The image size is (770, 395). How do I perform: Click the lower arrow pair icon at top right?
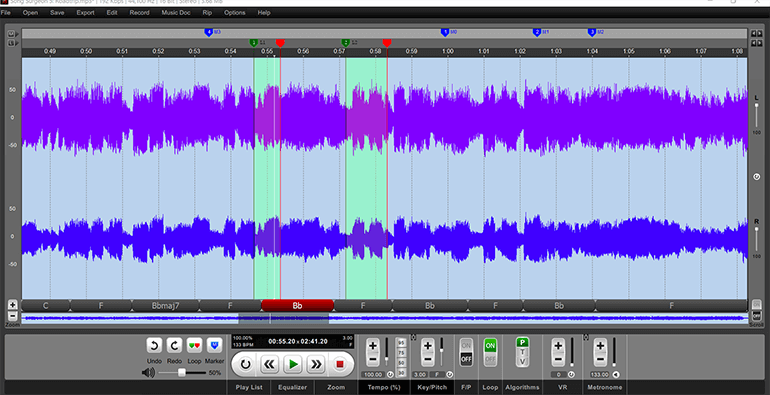point(757,43)
